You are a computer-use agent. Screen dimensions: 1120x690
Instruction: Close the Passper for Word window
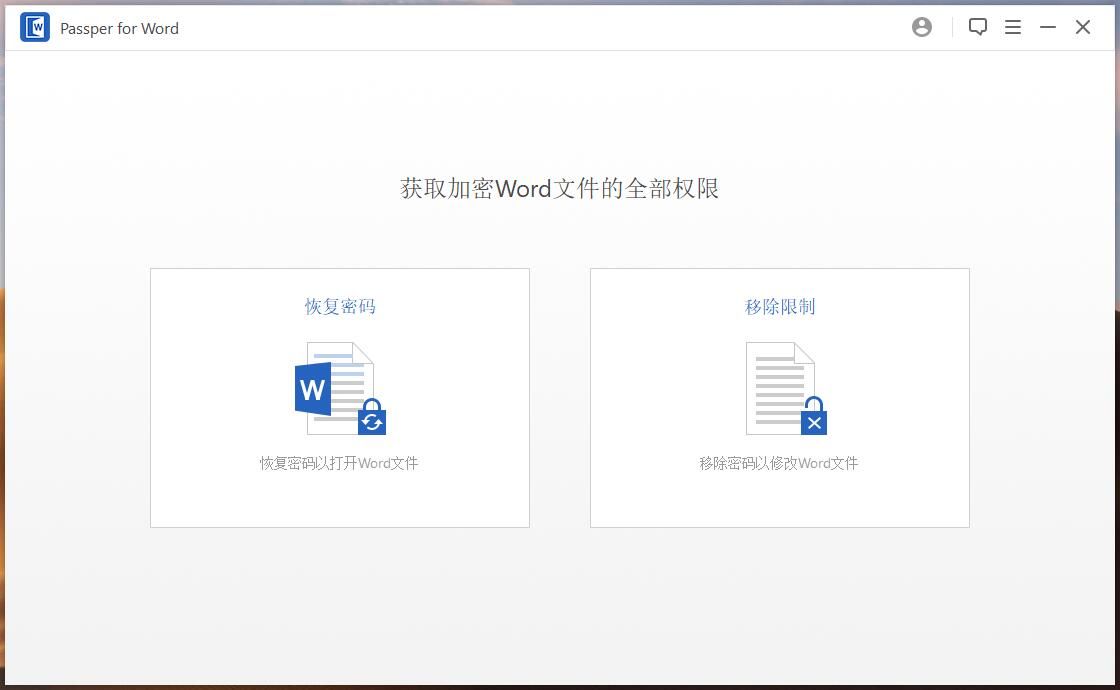click(x=1083, y=28)
